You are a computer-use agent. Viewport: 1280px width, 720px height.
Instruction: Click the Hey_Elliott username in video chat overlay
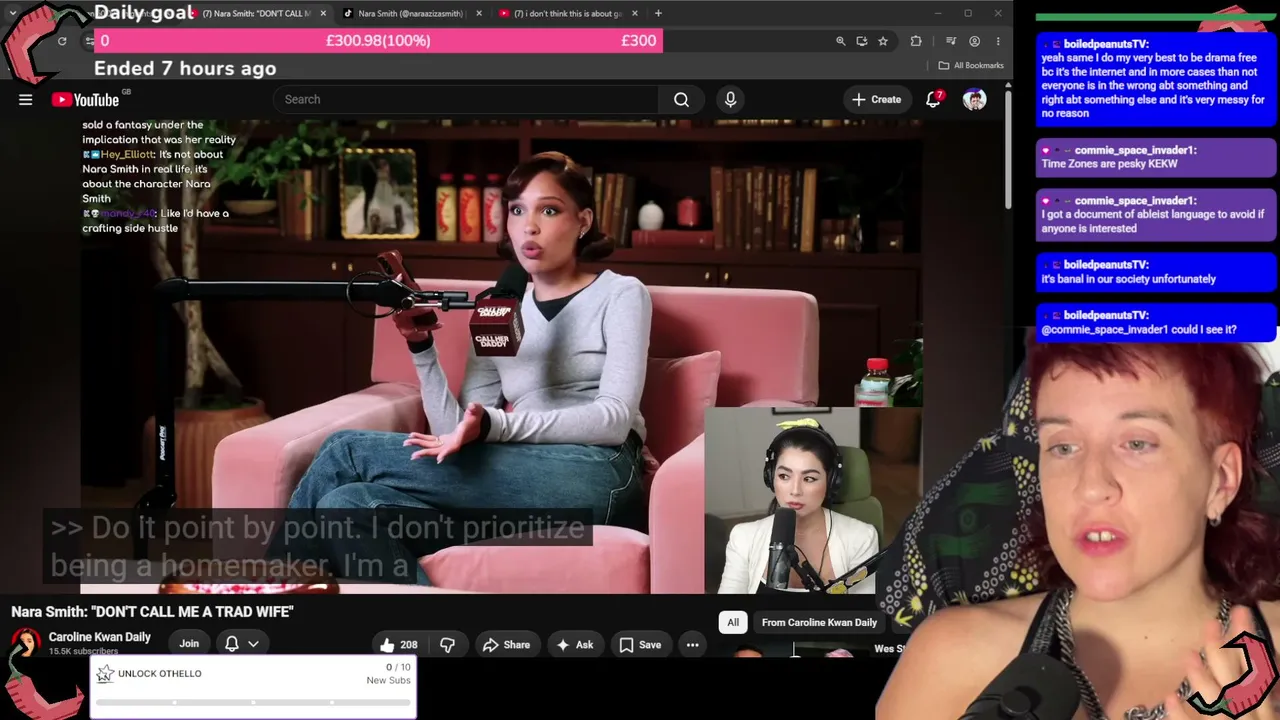tap(126, 155)
